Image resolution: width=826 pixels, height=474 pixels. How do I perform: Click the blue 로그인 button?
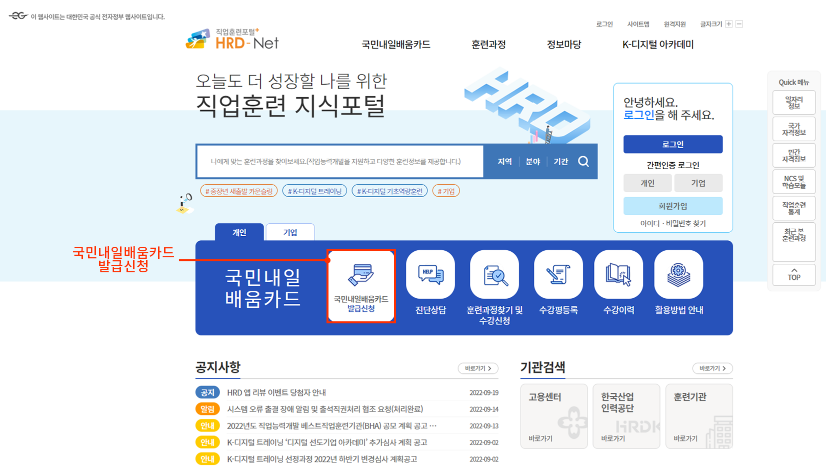[673, 144]
